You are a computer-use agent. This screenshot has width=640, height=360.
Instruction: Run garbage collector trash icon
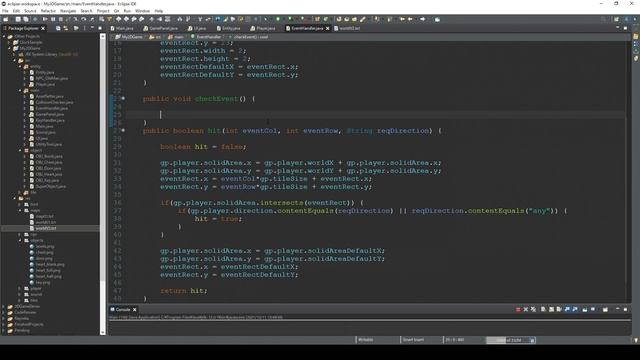(532, 340)
